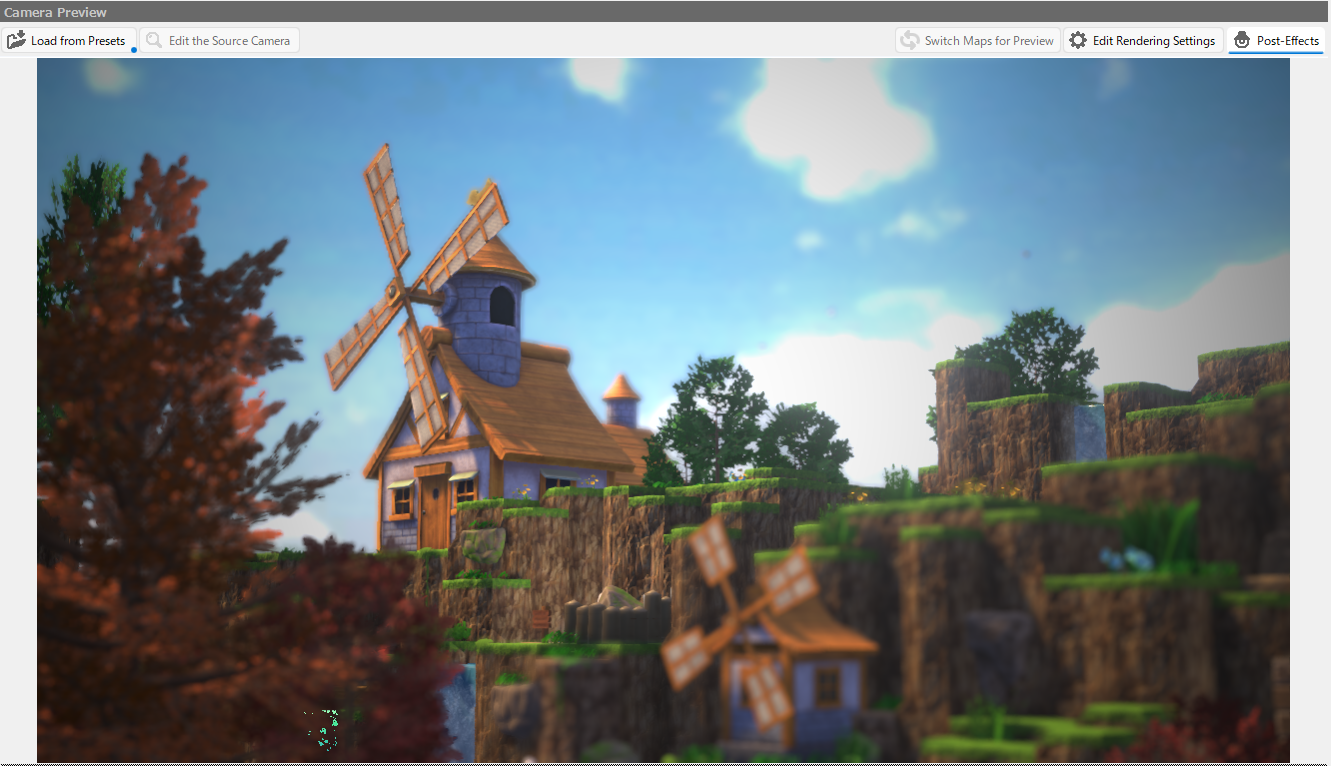The image size is (1331, 766).
Task: Click the green pixel artifacts near the bottom
Action: (323, 728)
